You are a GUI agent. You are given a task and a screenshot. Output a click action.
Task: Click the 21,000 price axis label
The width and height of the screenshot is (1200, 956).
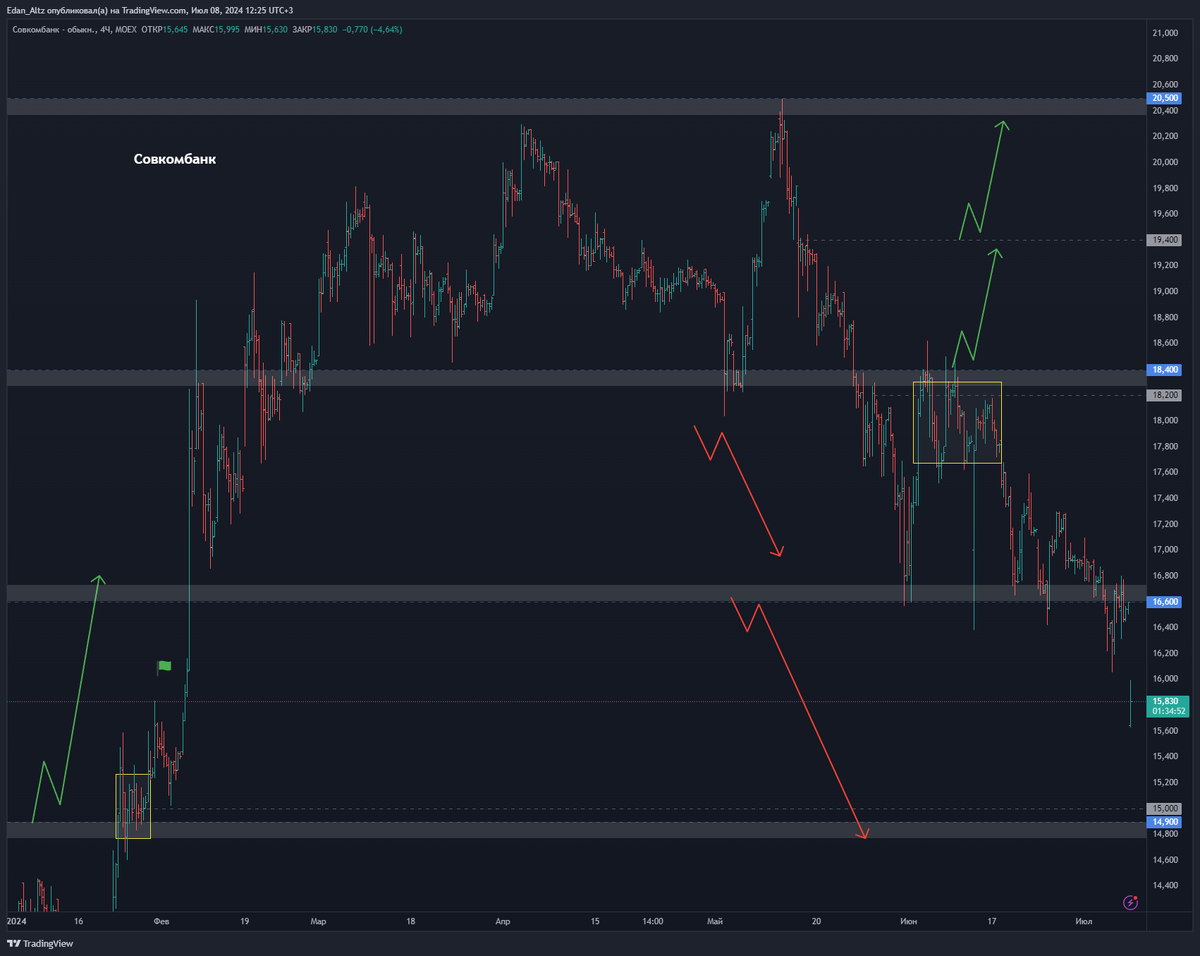tap(1164, 33)
